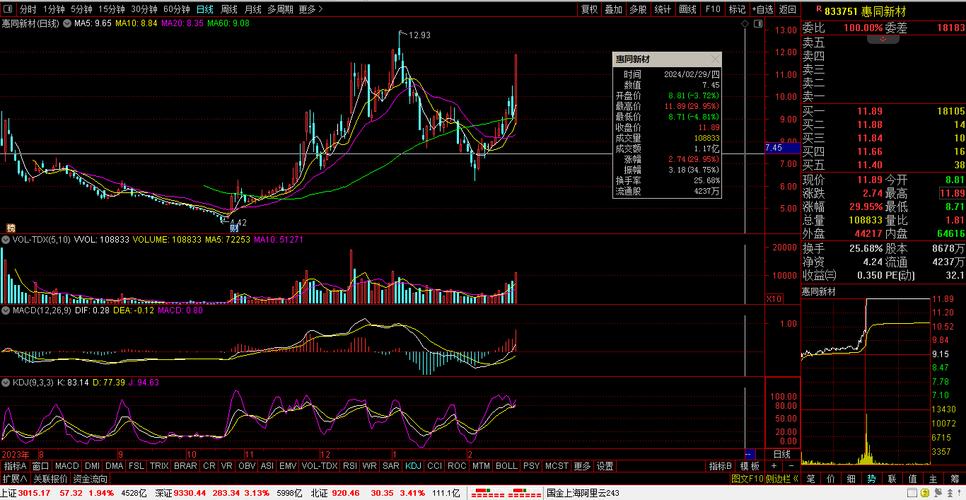This screenshot has width=966, height=500.
Task: Click the 7.45 price marker on the axis
Action: tap(773, 148)
